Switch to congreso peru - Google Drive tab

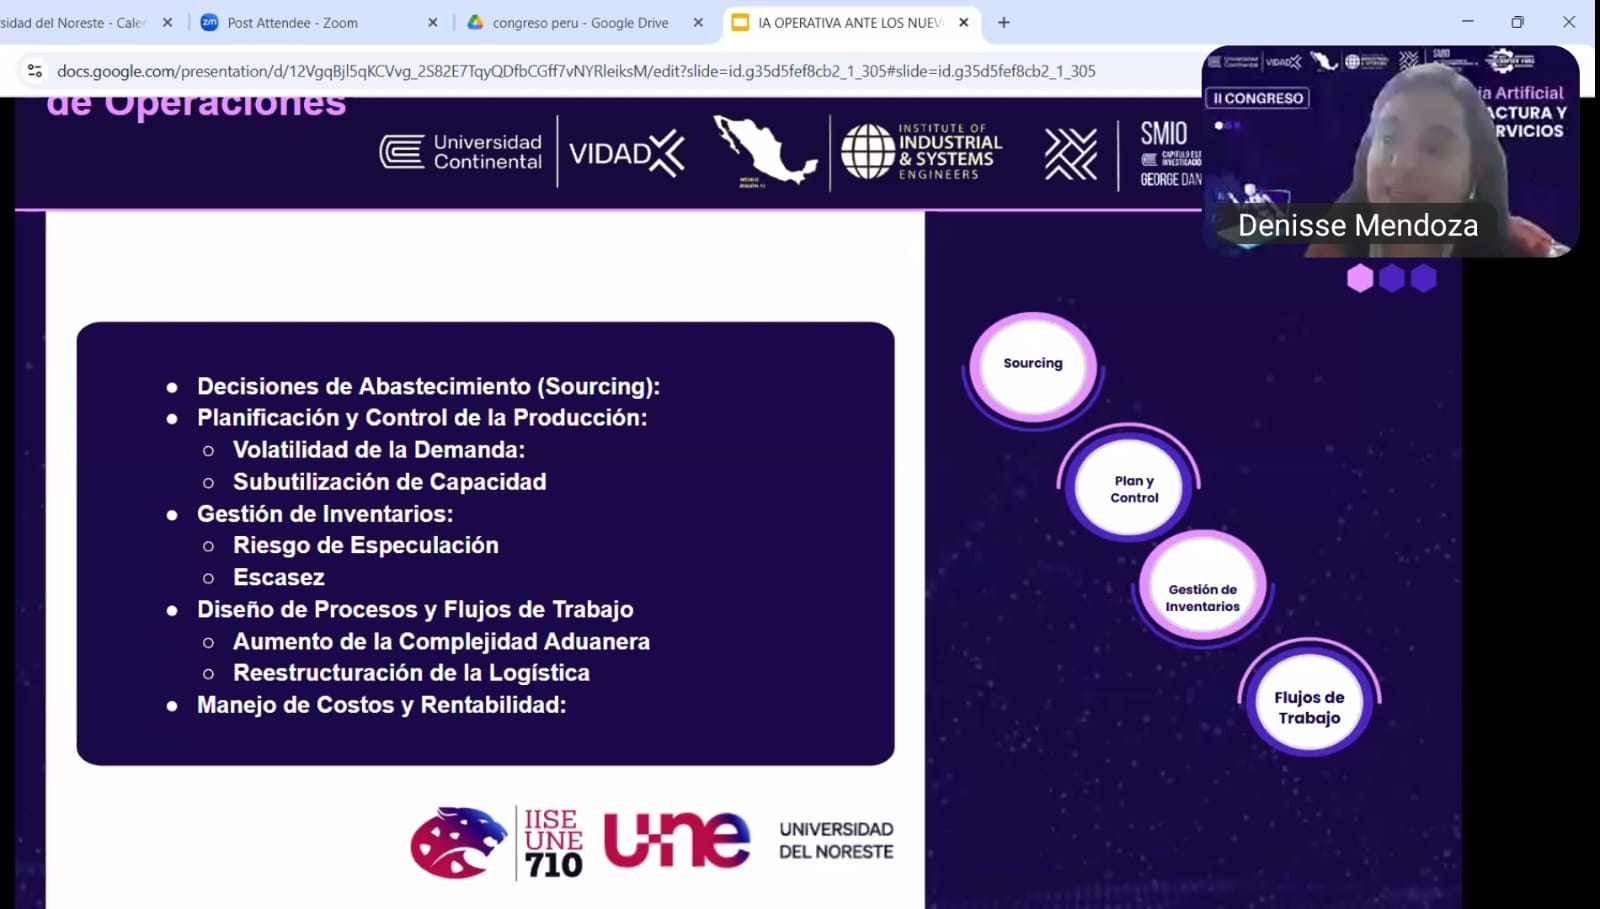[x=580, y=22]
